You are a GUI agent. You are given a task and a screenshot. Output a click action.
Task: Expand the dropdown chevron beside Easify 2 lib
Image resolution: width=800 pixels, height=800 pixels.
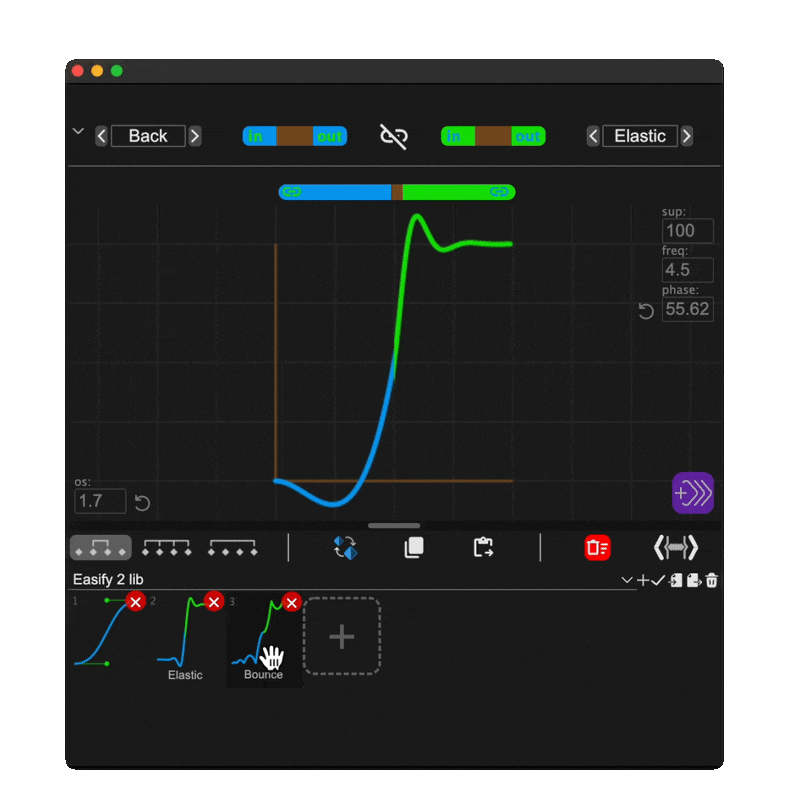626,580
